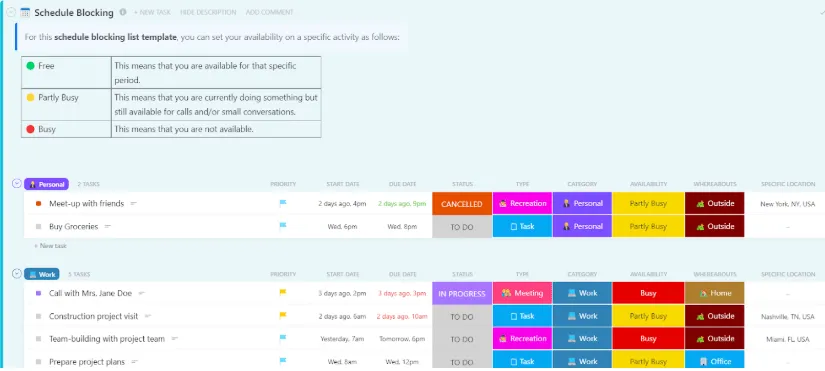
Task: Collapse the Personal group
Action: click(17, 184)
